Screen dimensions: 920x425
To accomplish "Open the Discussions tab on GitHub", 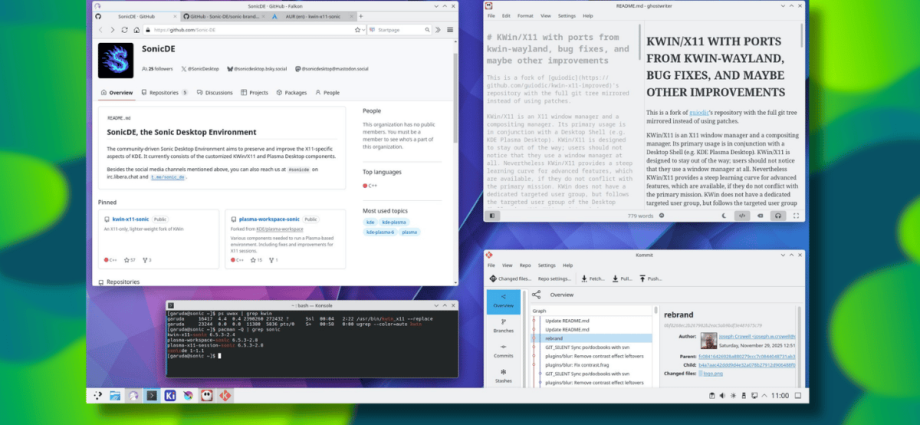I will click(215, 93).
